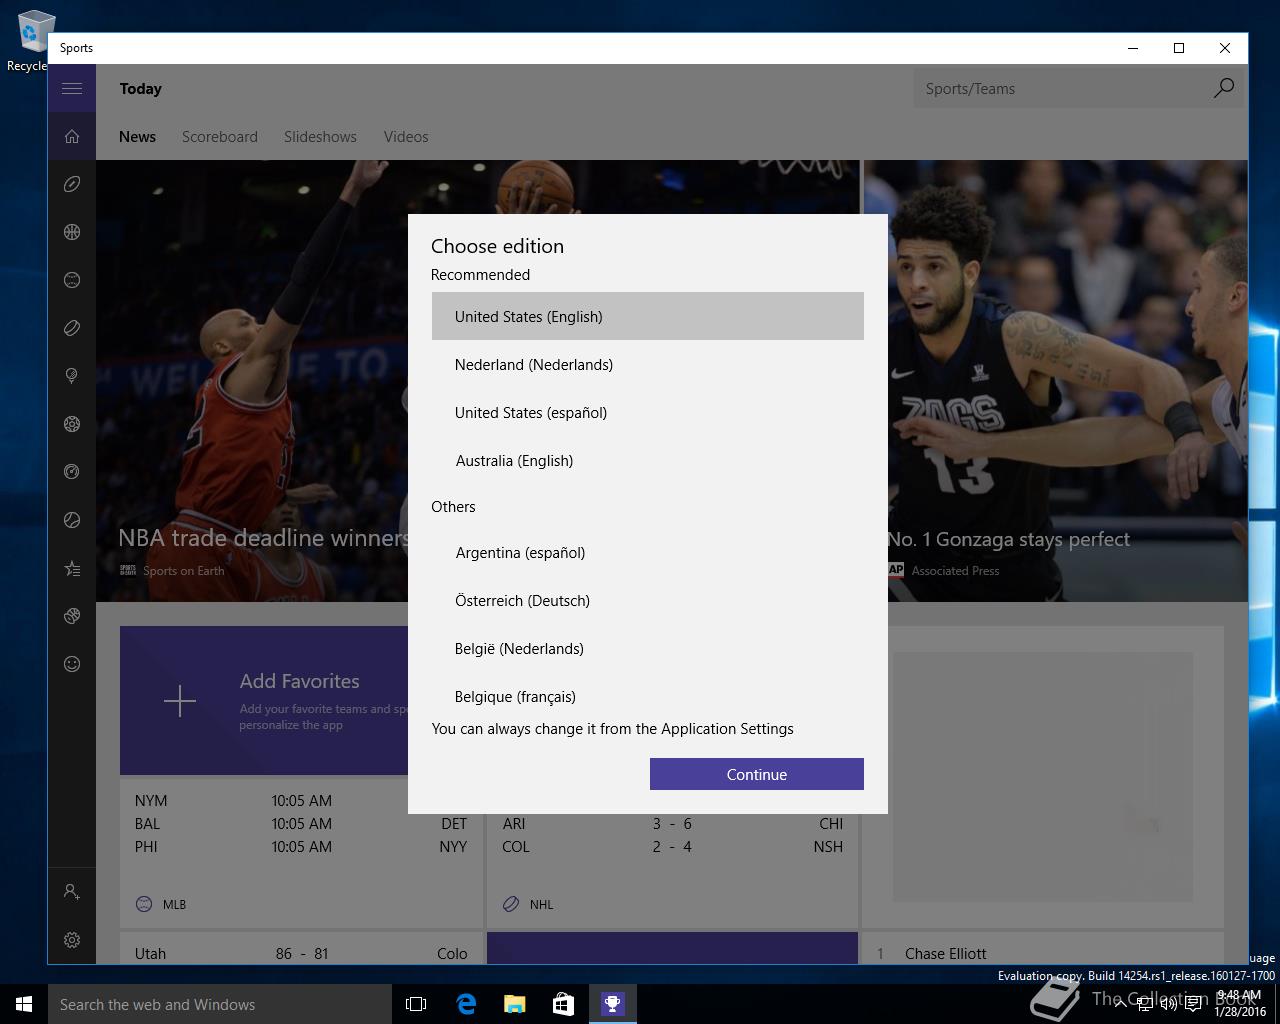Select Belgique (français) edition
Screen dimensions: 1280x1024
pos(648,695)
